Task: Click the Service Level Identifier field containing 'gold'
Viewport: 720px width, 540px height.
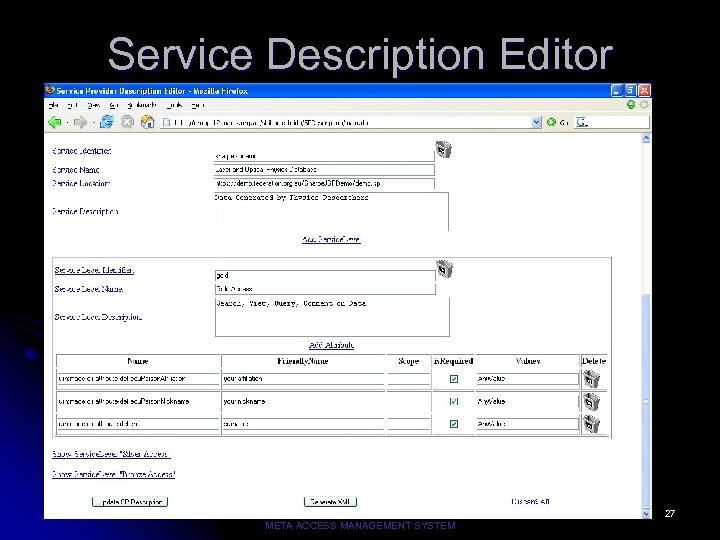Action: pos(325,276)
